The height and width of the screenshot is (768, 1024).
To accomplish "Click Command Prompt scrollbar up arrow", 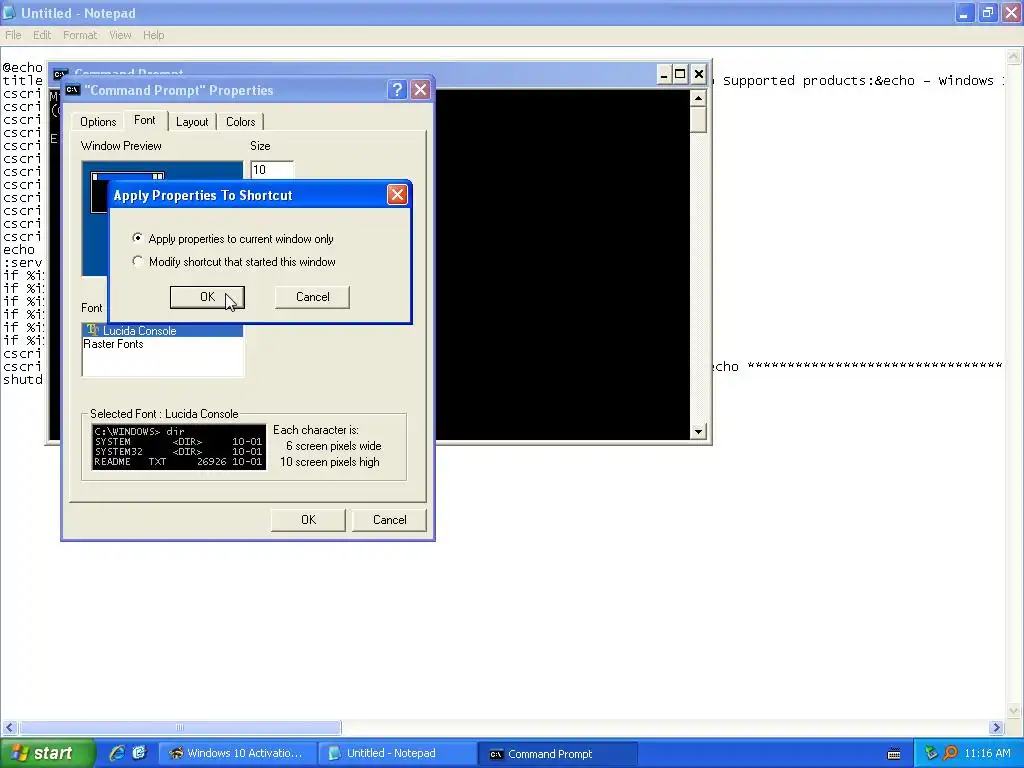I will (x=698, y=99).
